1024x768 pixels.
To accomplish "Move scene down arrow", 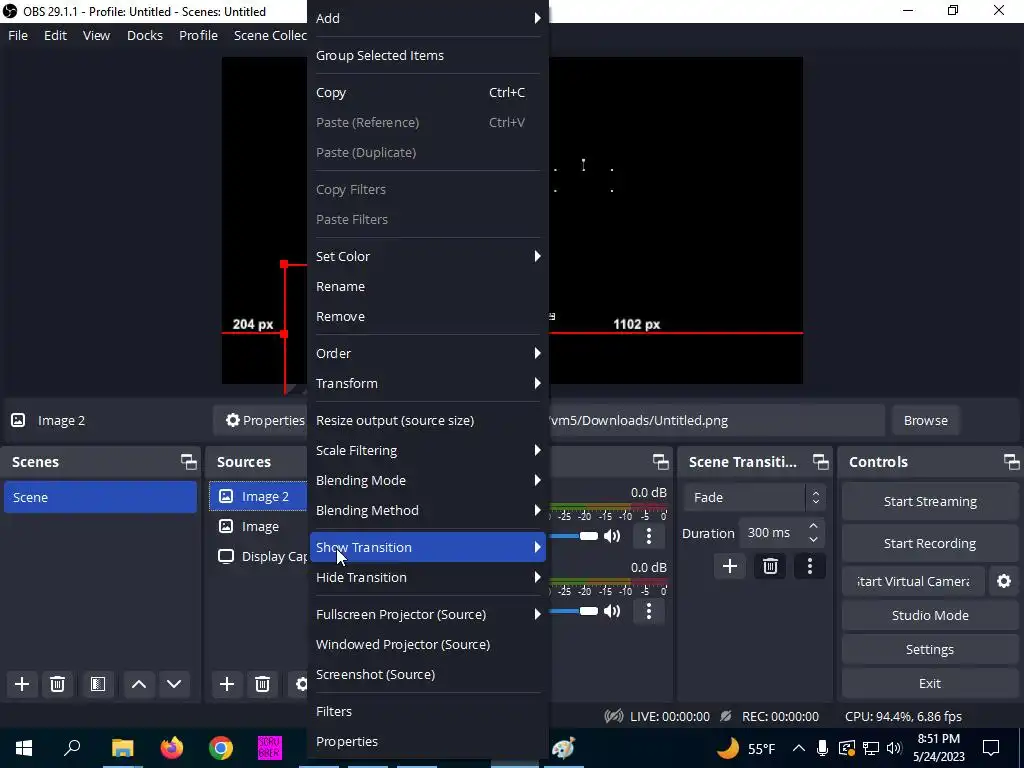I will pyautogui.click(x=174, y=684).
